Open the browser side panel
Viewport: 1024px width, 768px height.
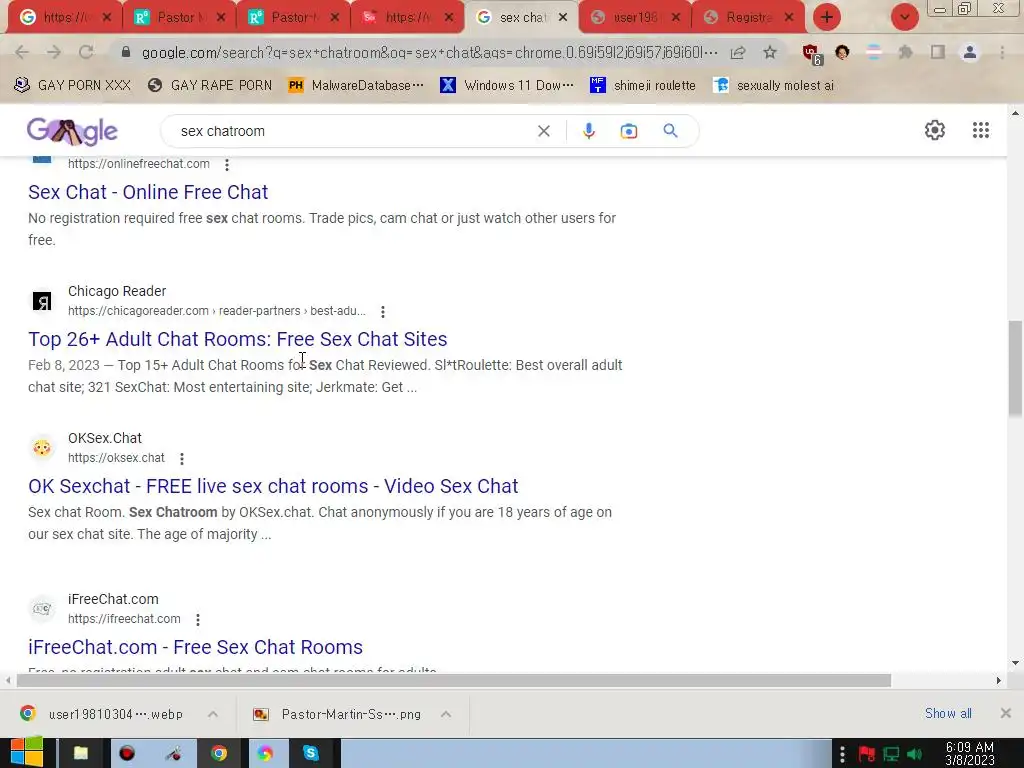tap(938, 52)
